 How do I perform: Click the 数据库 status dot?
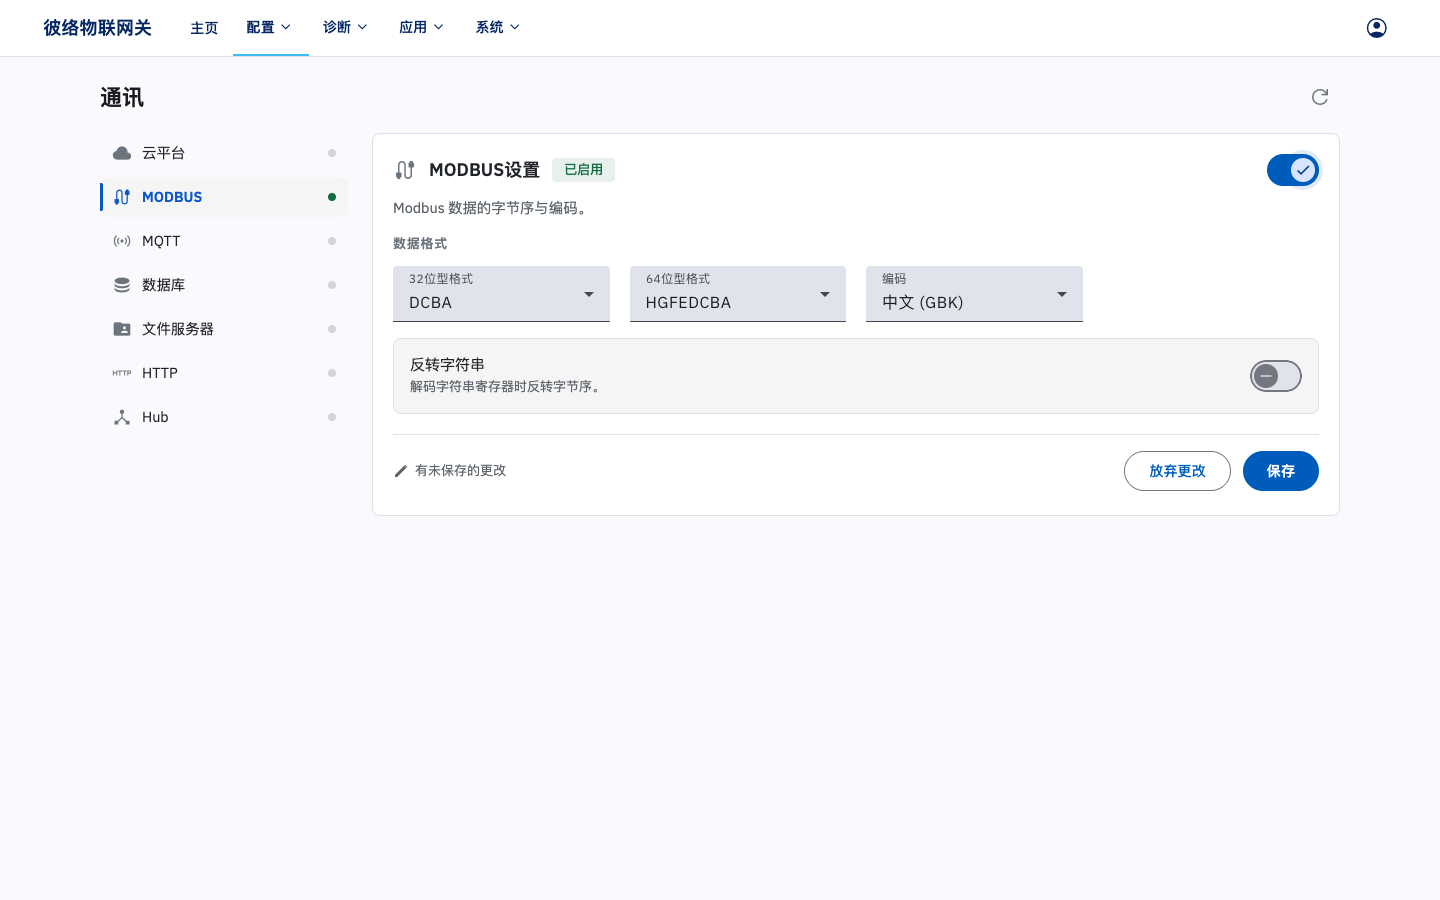click(x=332, y=285)
